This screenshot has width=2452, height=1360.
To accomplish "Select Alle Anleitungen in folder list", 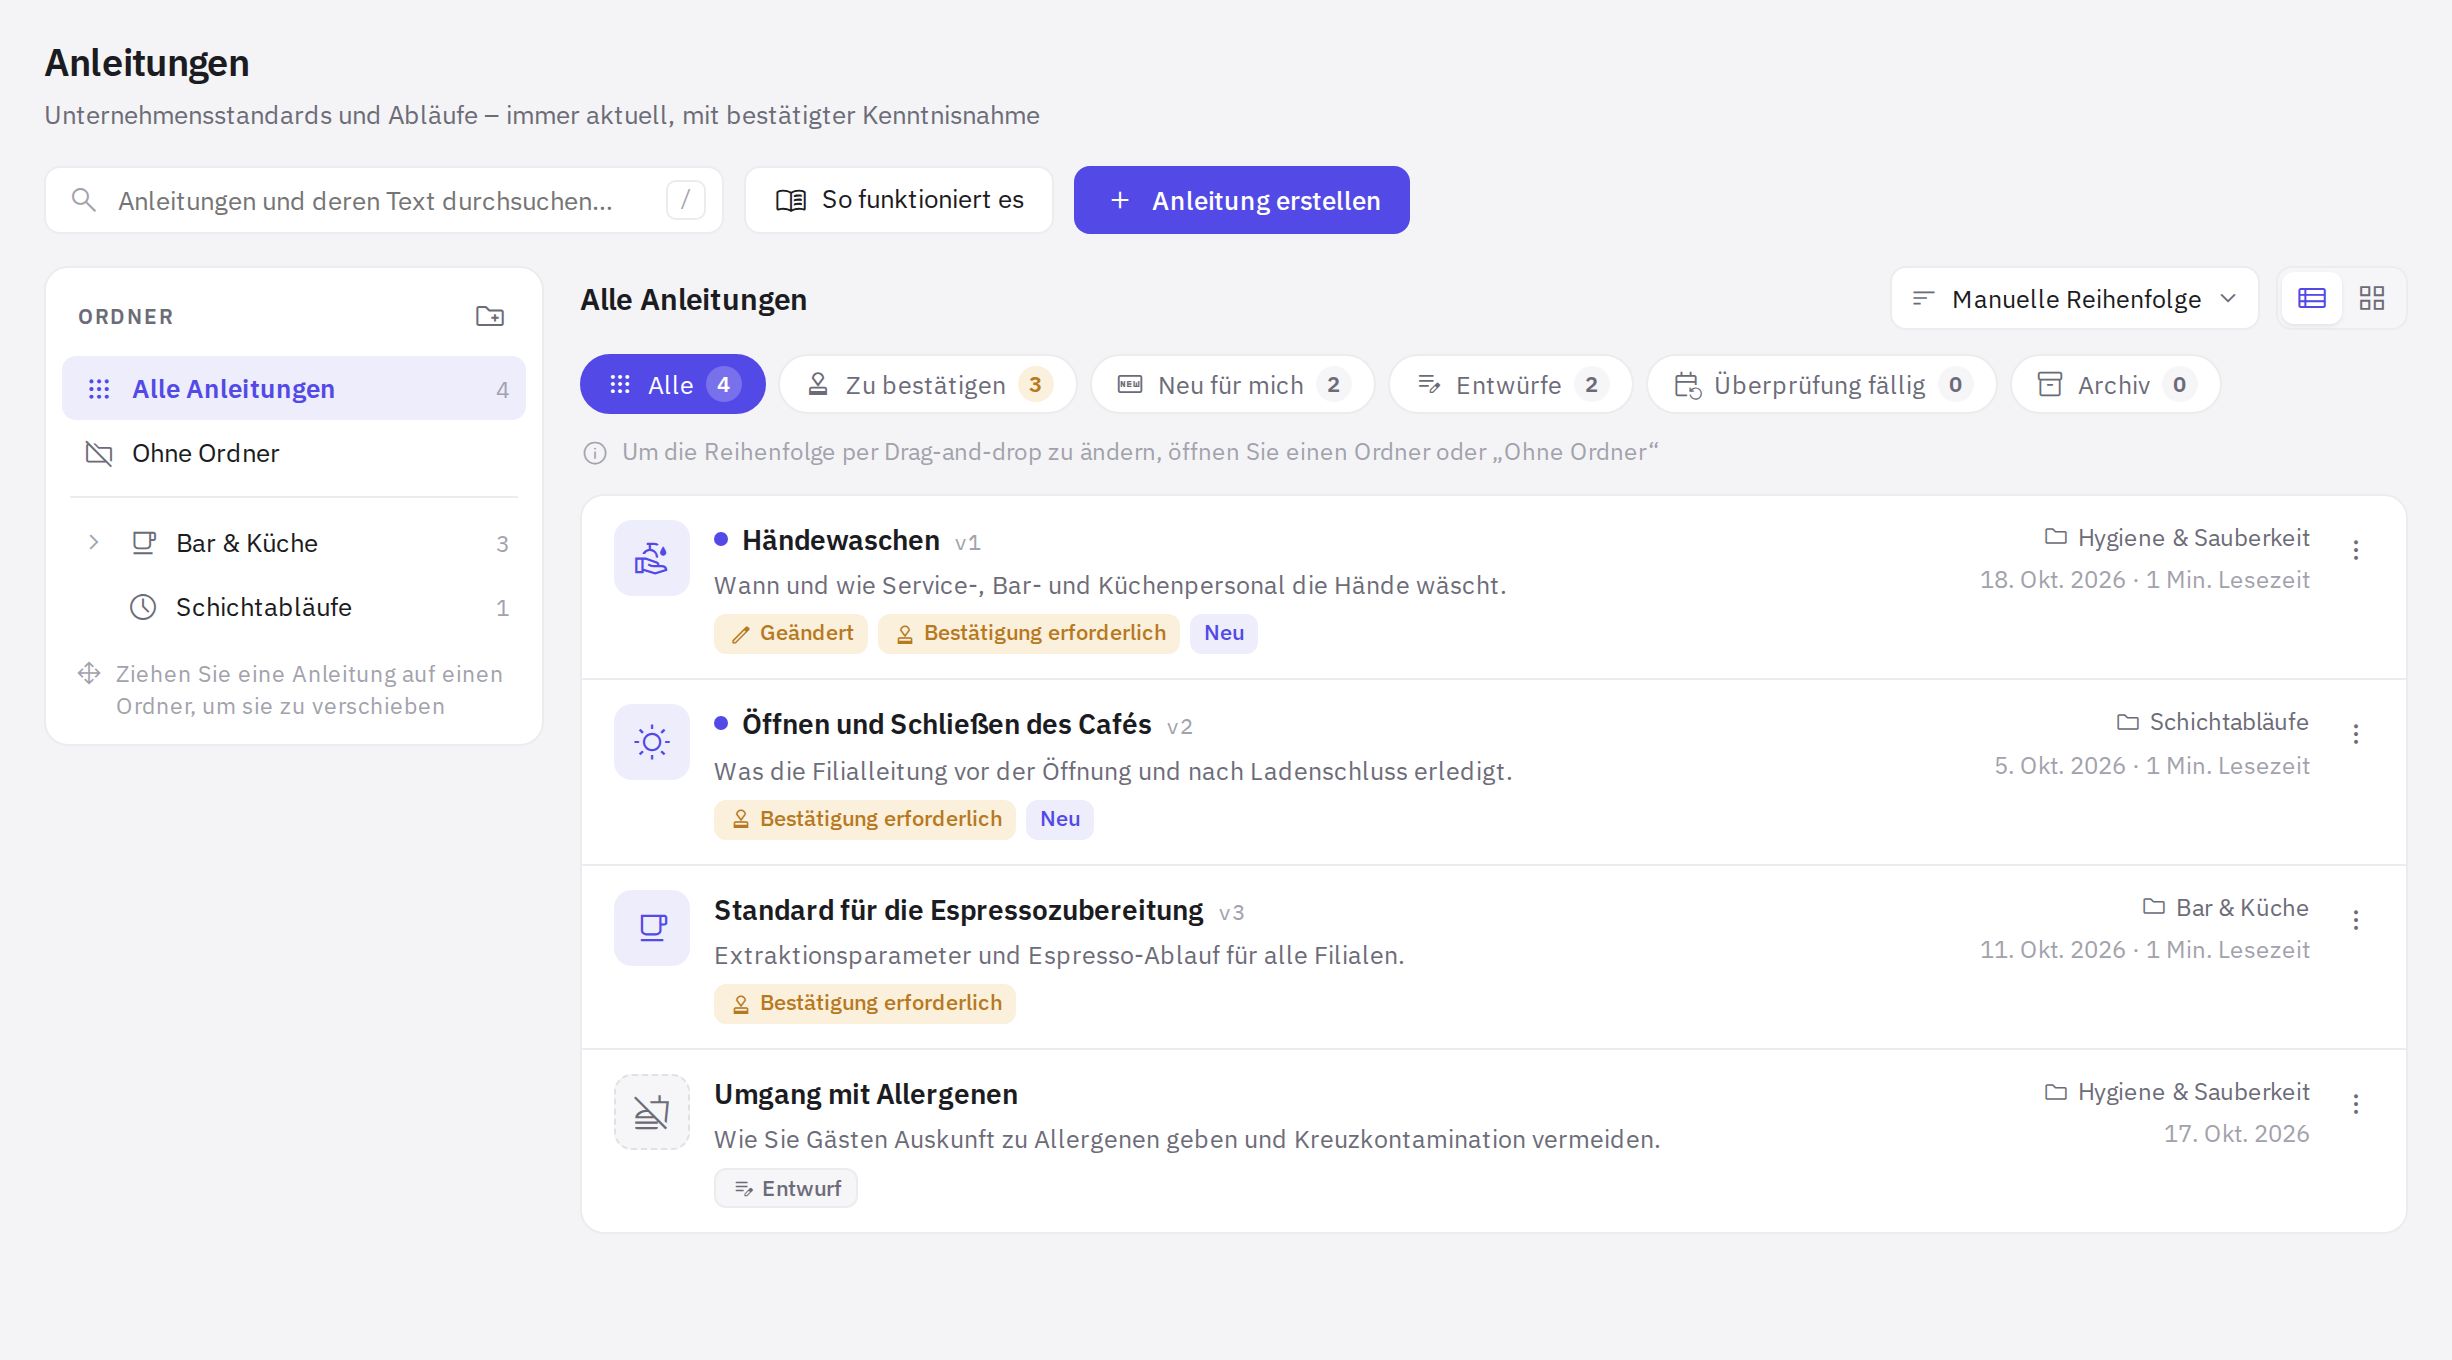I will (x=293, y=388).
